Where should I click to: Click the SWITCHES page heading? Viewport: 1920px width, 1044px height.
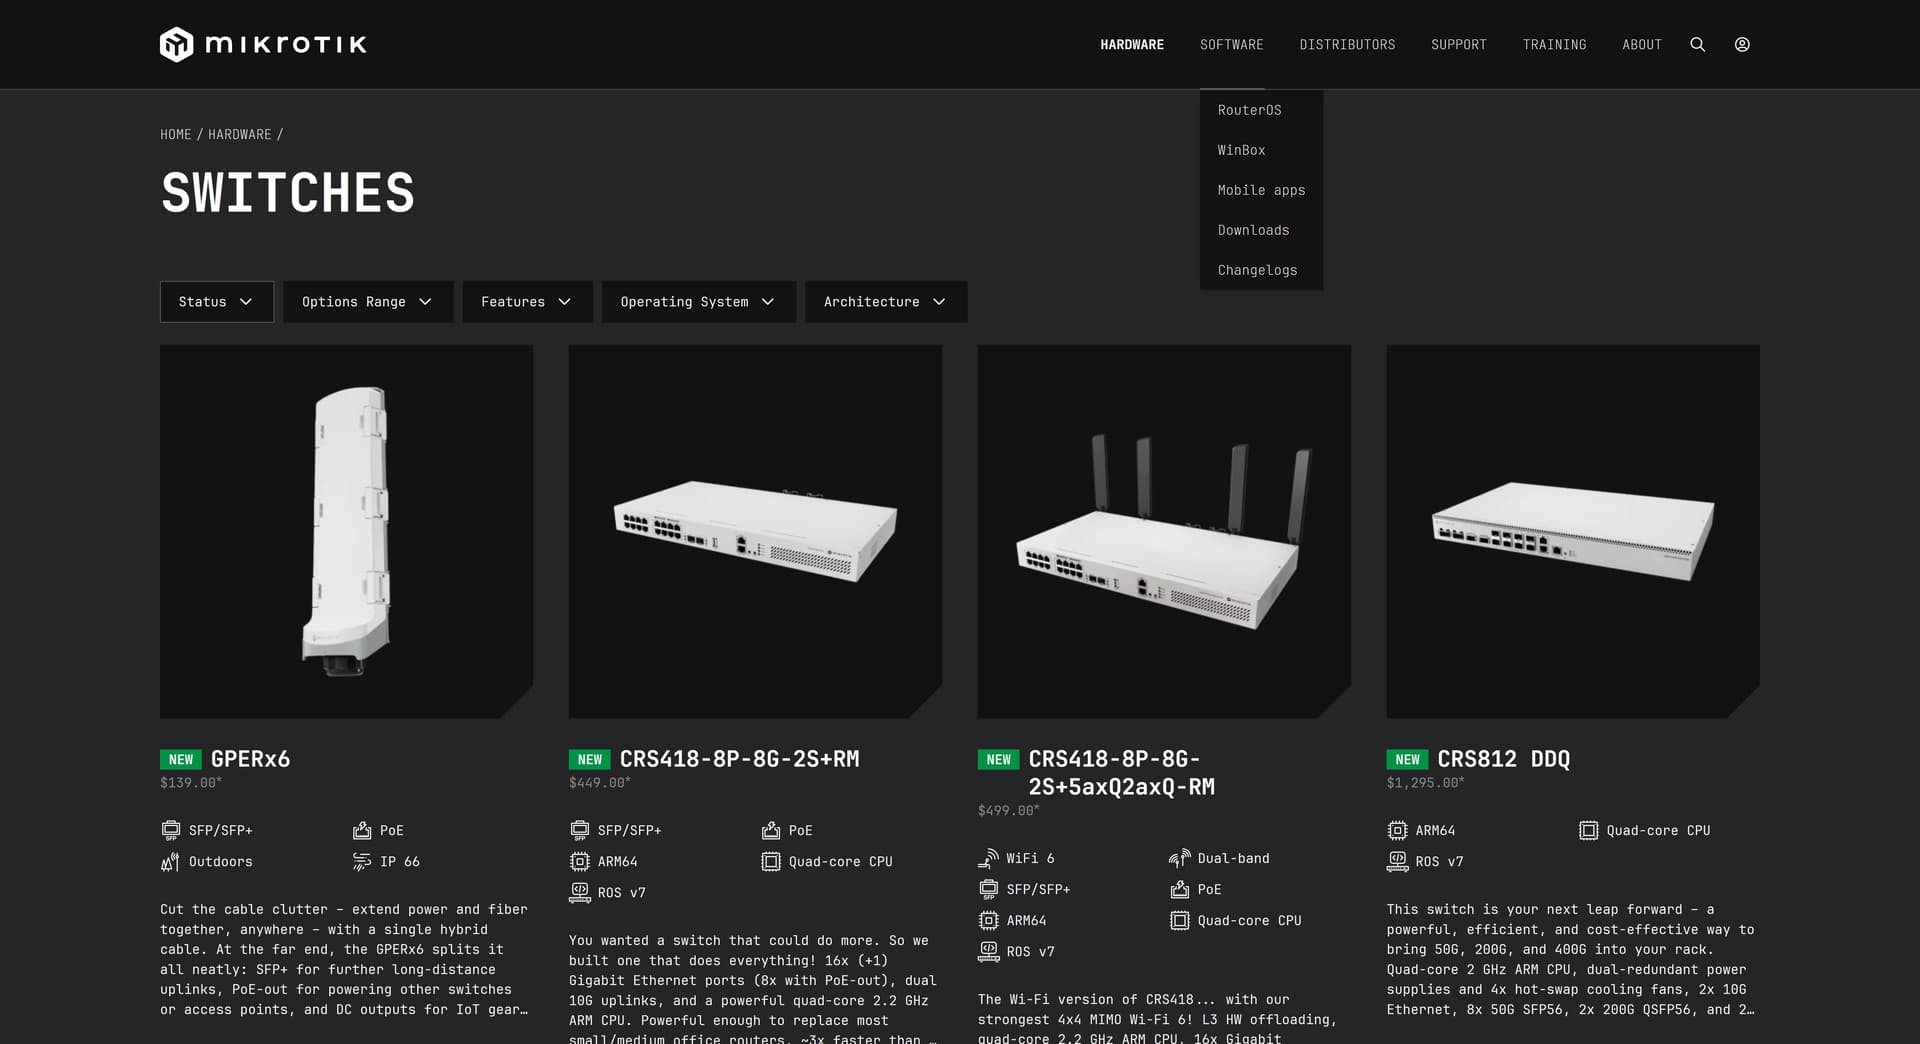(288, 193)
